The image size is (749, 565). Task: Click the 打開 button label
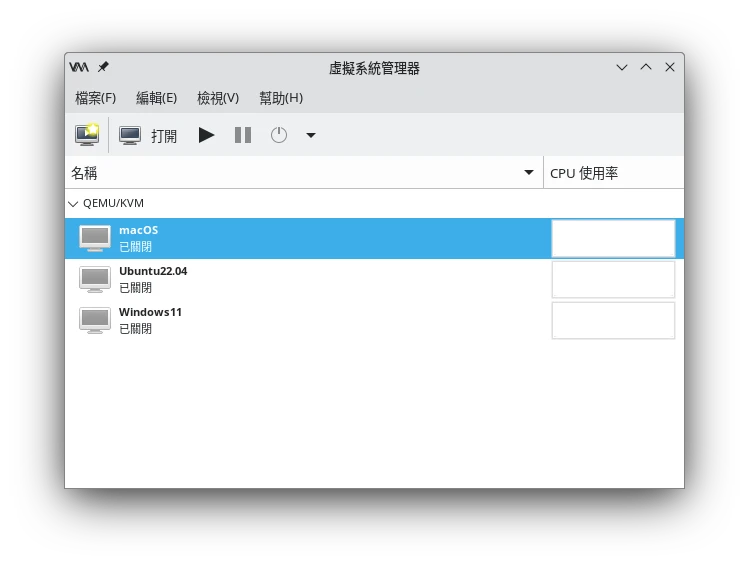(x=164, y=136)
